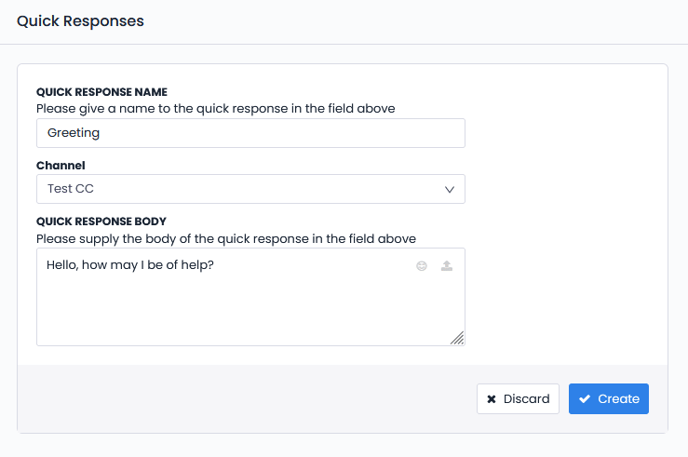
Task: Click the QUICK RESPONSE BODY label
Action: point(101,221)
